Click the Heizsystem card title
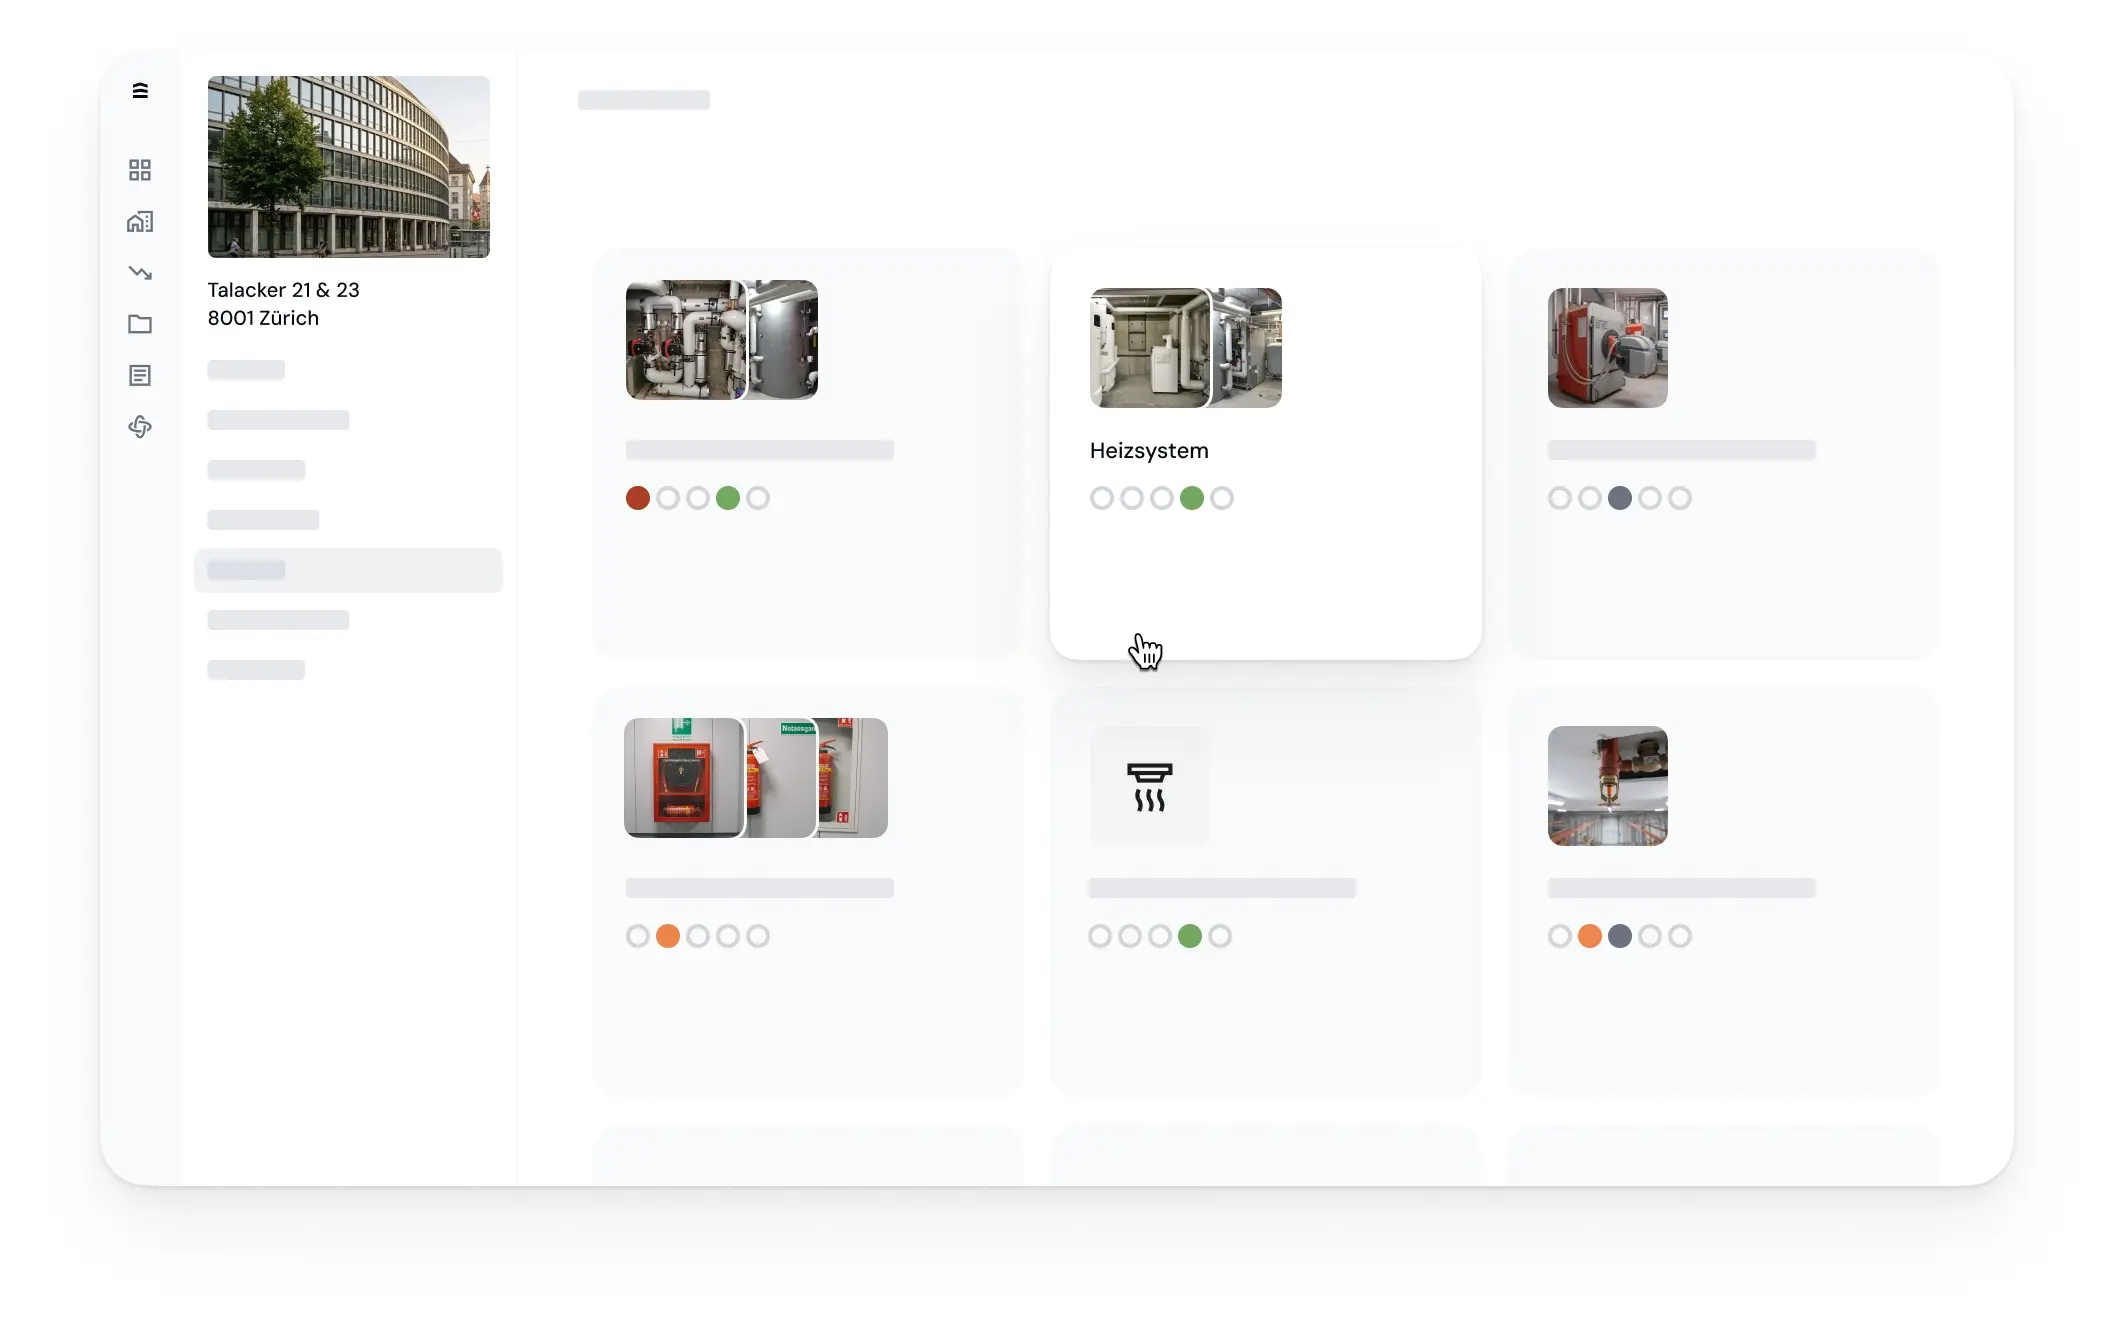The height and width of the screenshot is (1336, 2114). 1149,451
